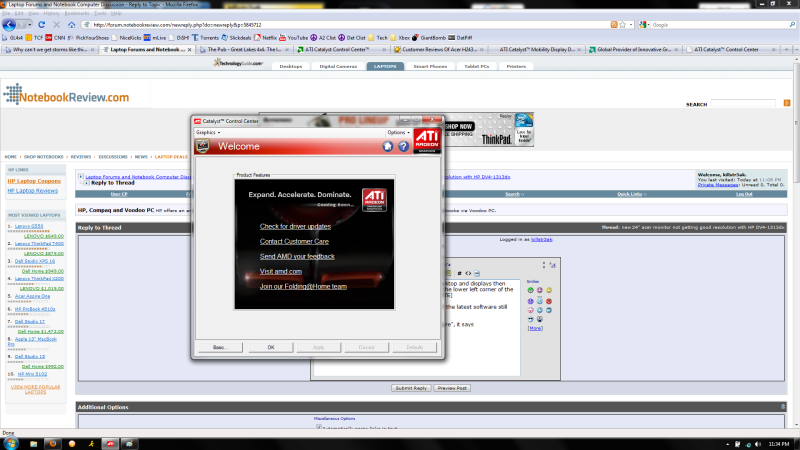The width and height of the screenshot is (800, 450).
Task: Select the Desktops tab on TechnologyGuide bar
Action: coord(291,66)
